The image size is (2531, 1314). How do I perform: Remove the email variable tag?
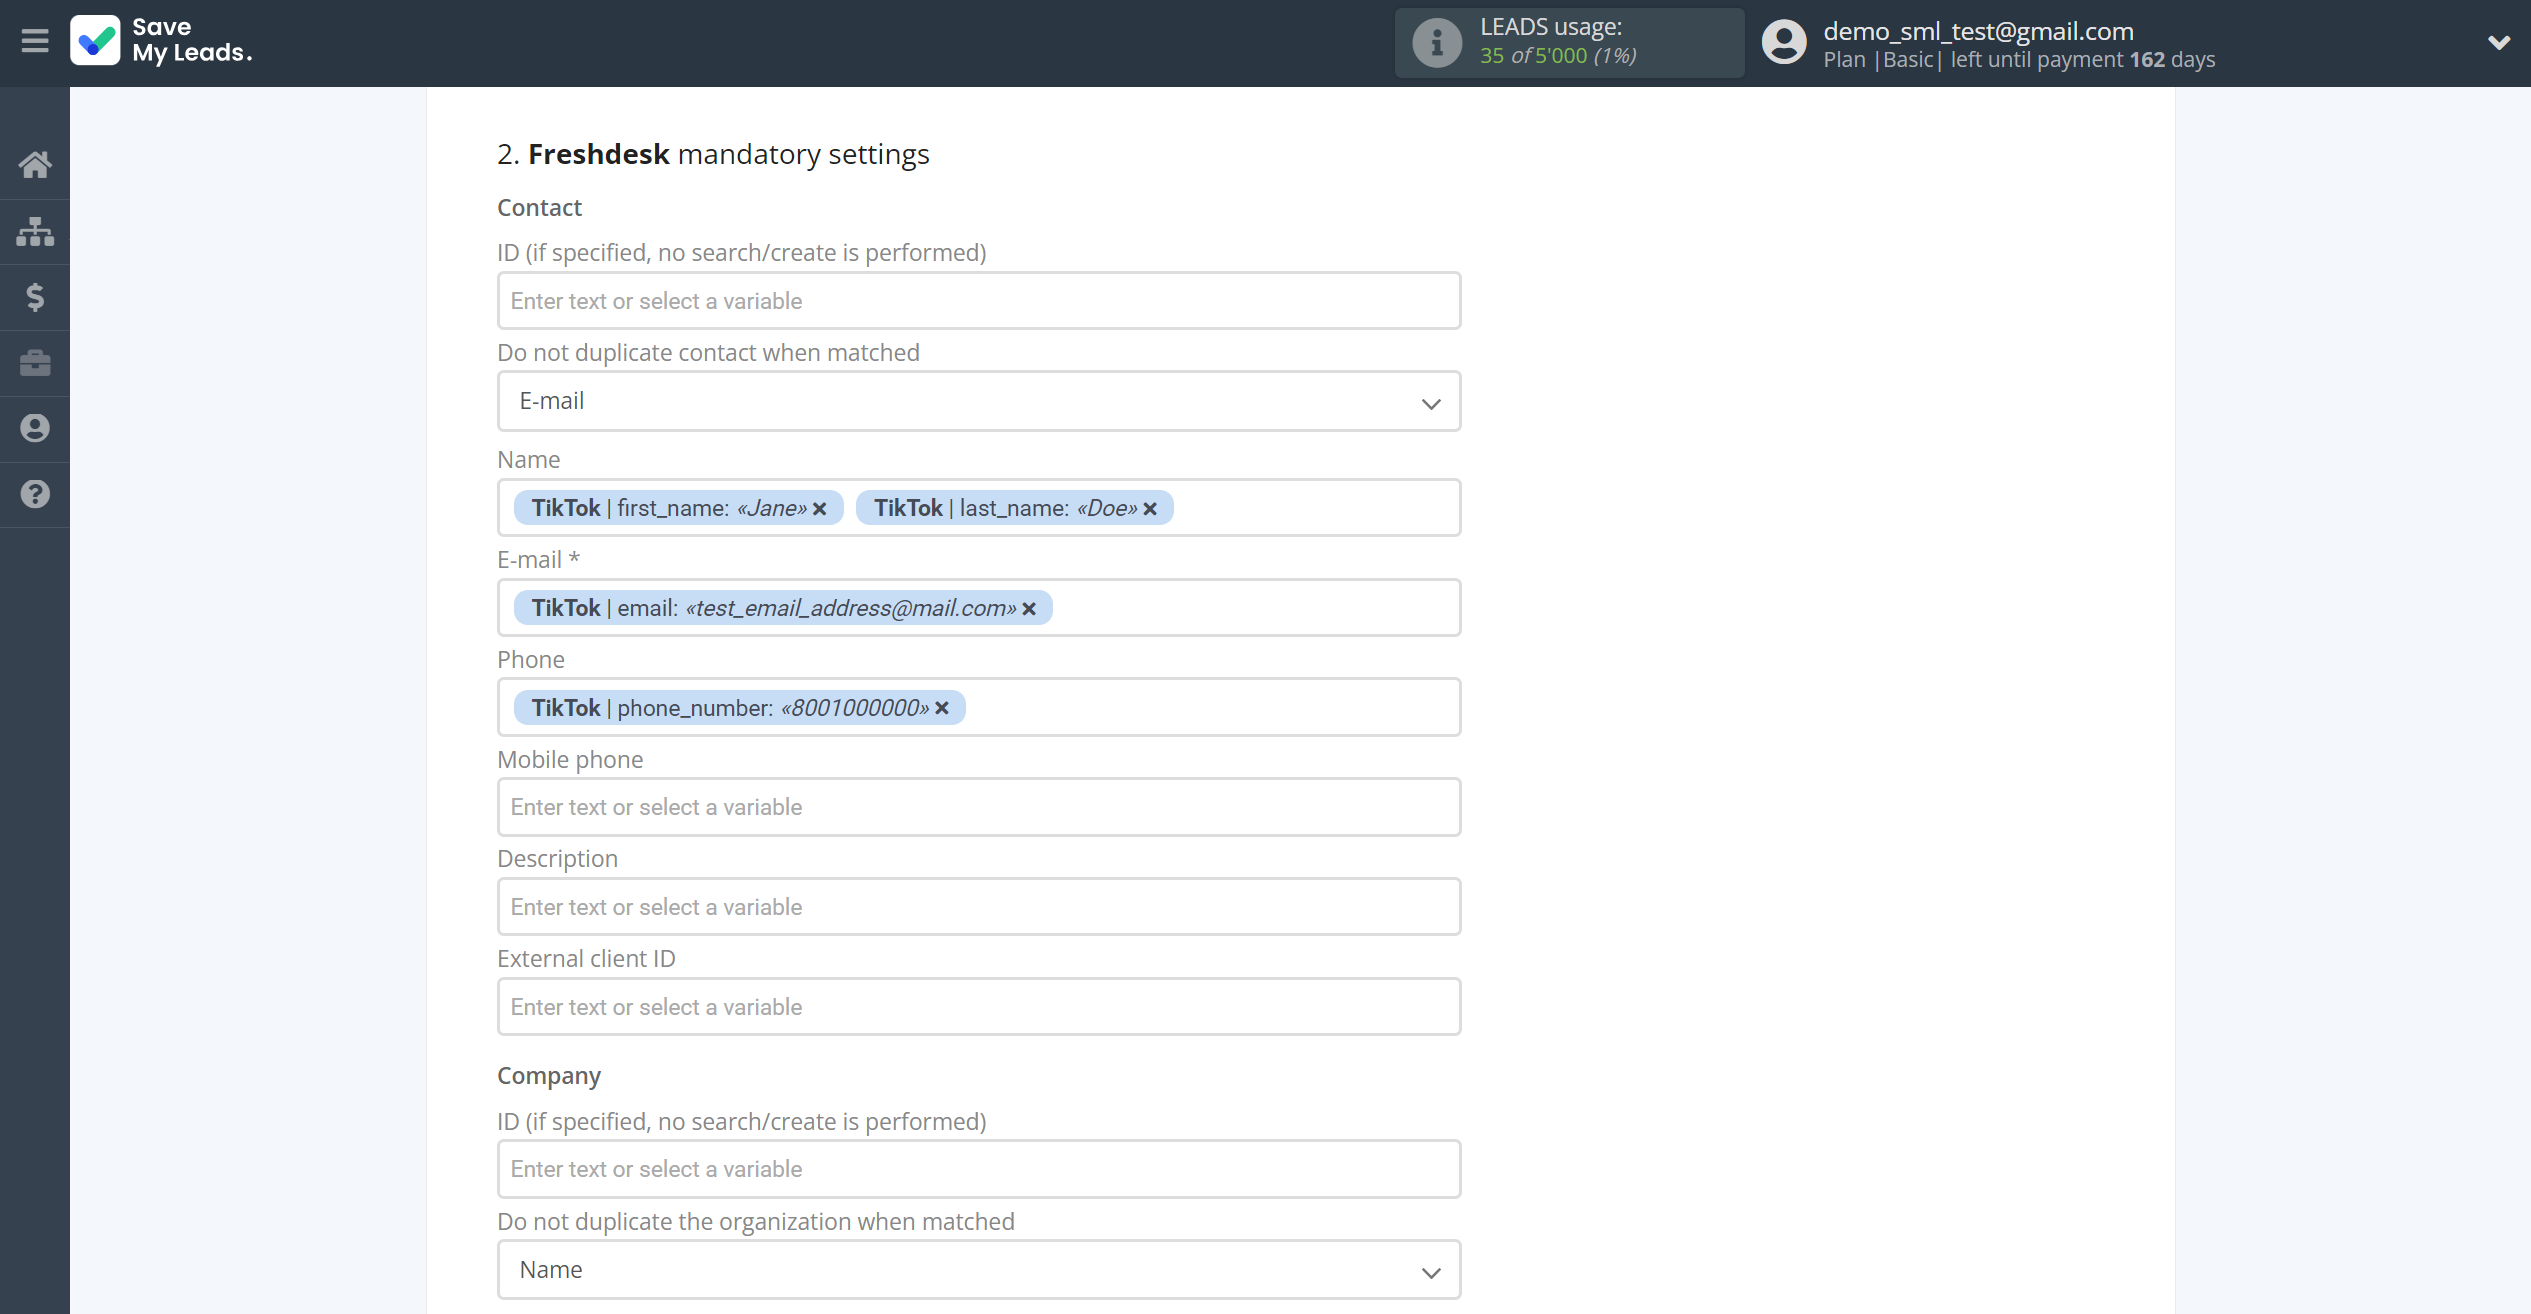(1029, 609)
